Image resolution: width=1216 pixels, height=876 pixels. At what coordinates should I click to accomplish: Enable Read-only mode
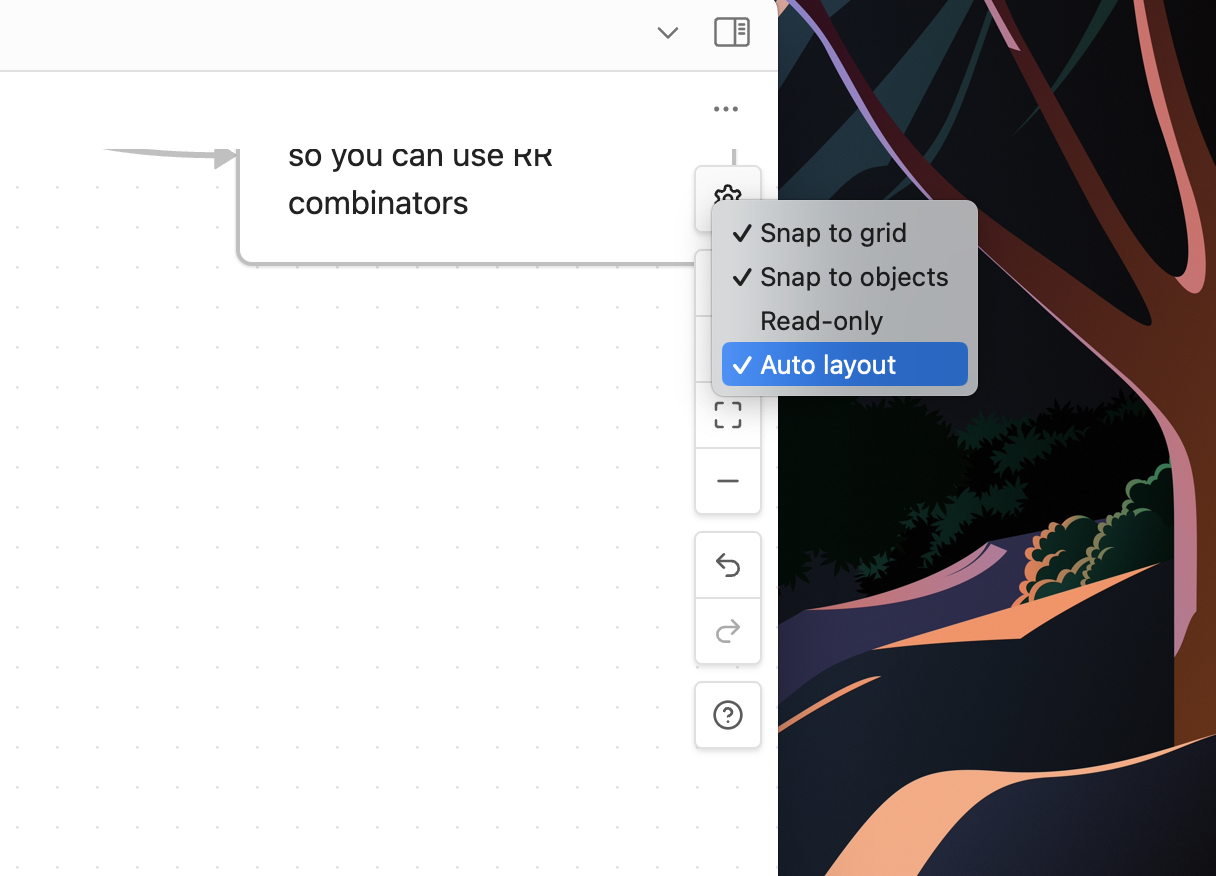coord(845,321)
